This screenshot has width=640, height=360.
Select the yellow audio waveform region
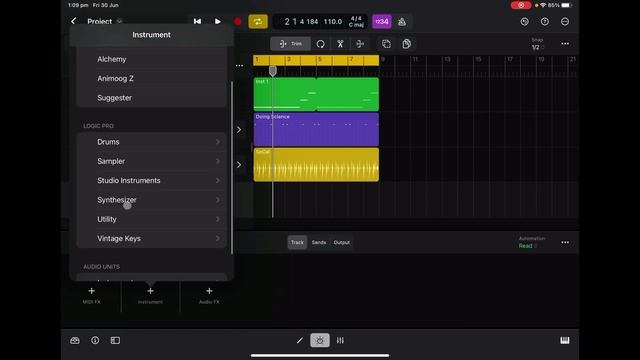pos(316,164)
